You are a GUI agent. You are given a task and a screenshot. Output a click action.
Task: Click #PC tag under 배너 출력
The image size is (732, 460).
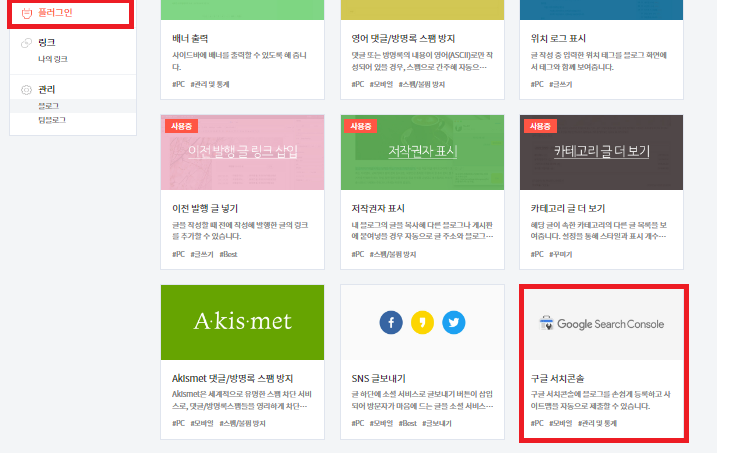178,85
